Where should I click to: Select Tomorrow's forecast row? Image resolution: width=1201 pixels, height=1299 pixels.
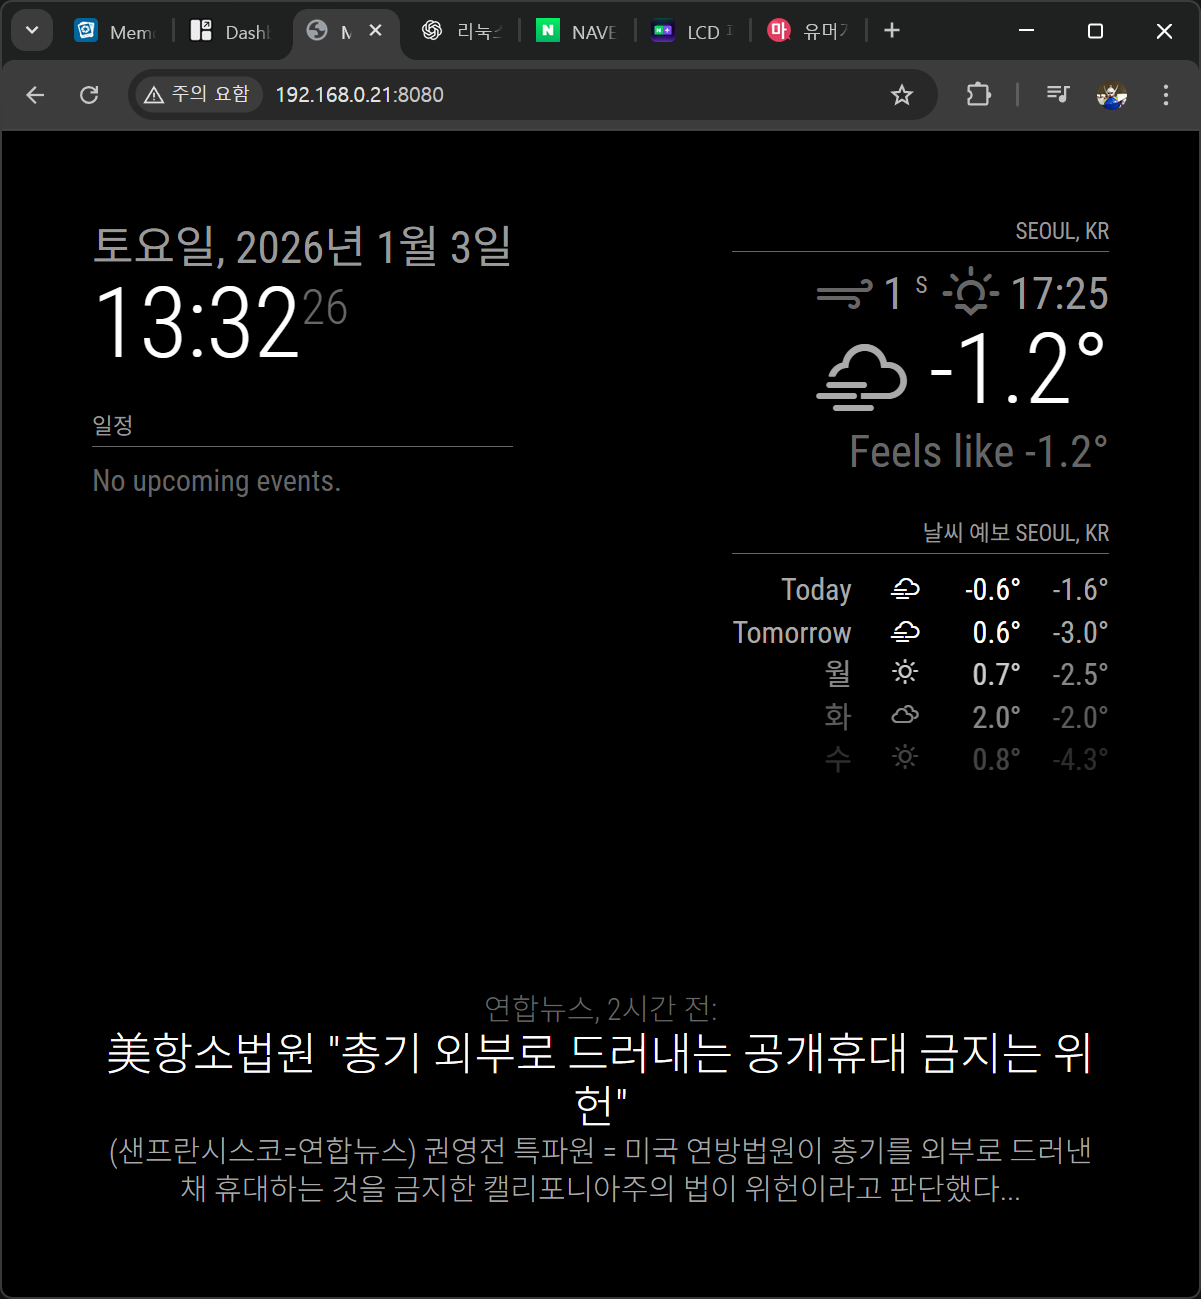(x=920, y=633)
